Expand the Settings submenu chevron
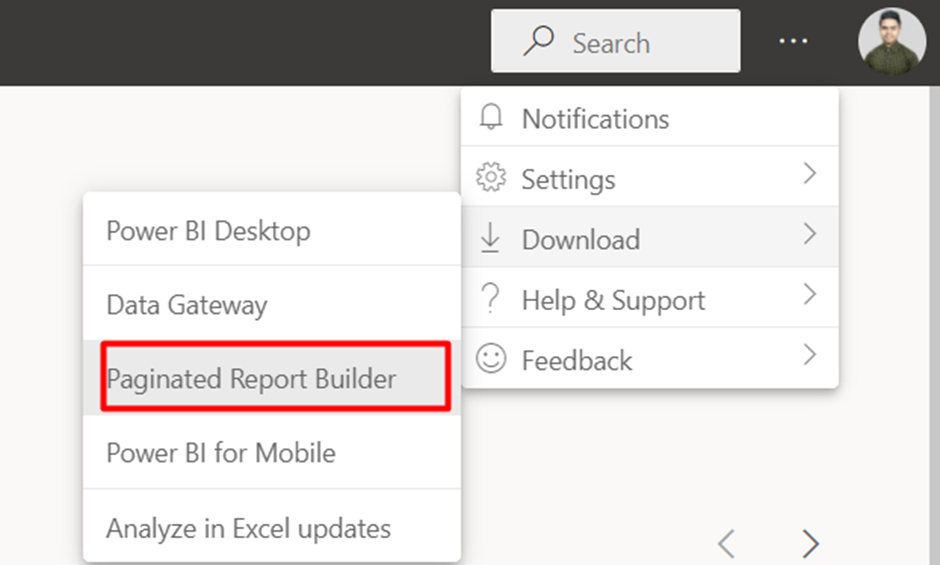 pos(810,173)
